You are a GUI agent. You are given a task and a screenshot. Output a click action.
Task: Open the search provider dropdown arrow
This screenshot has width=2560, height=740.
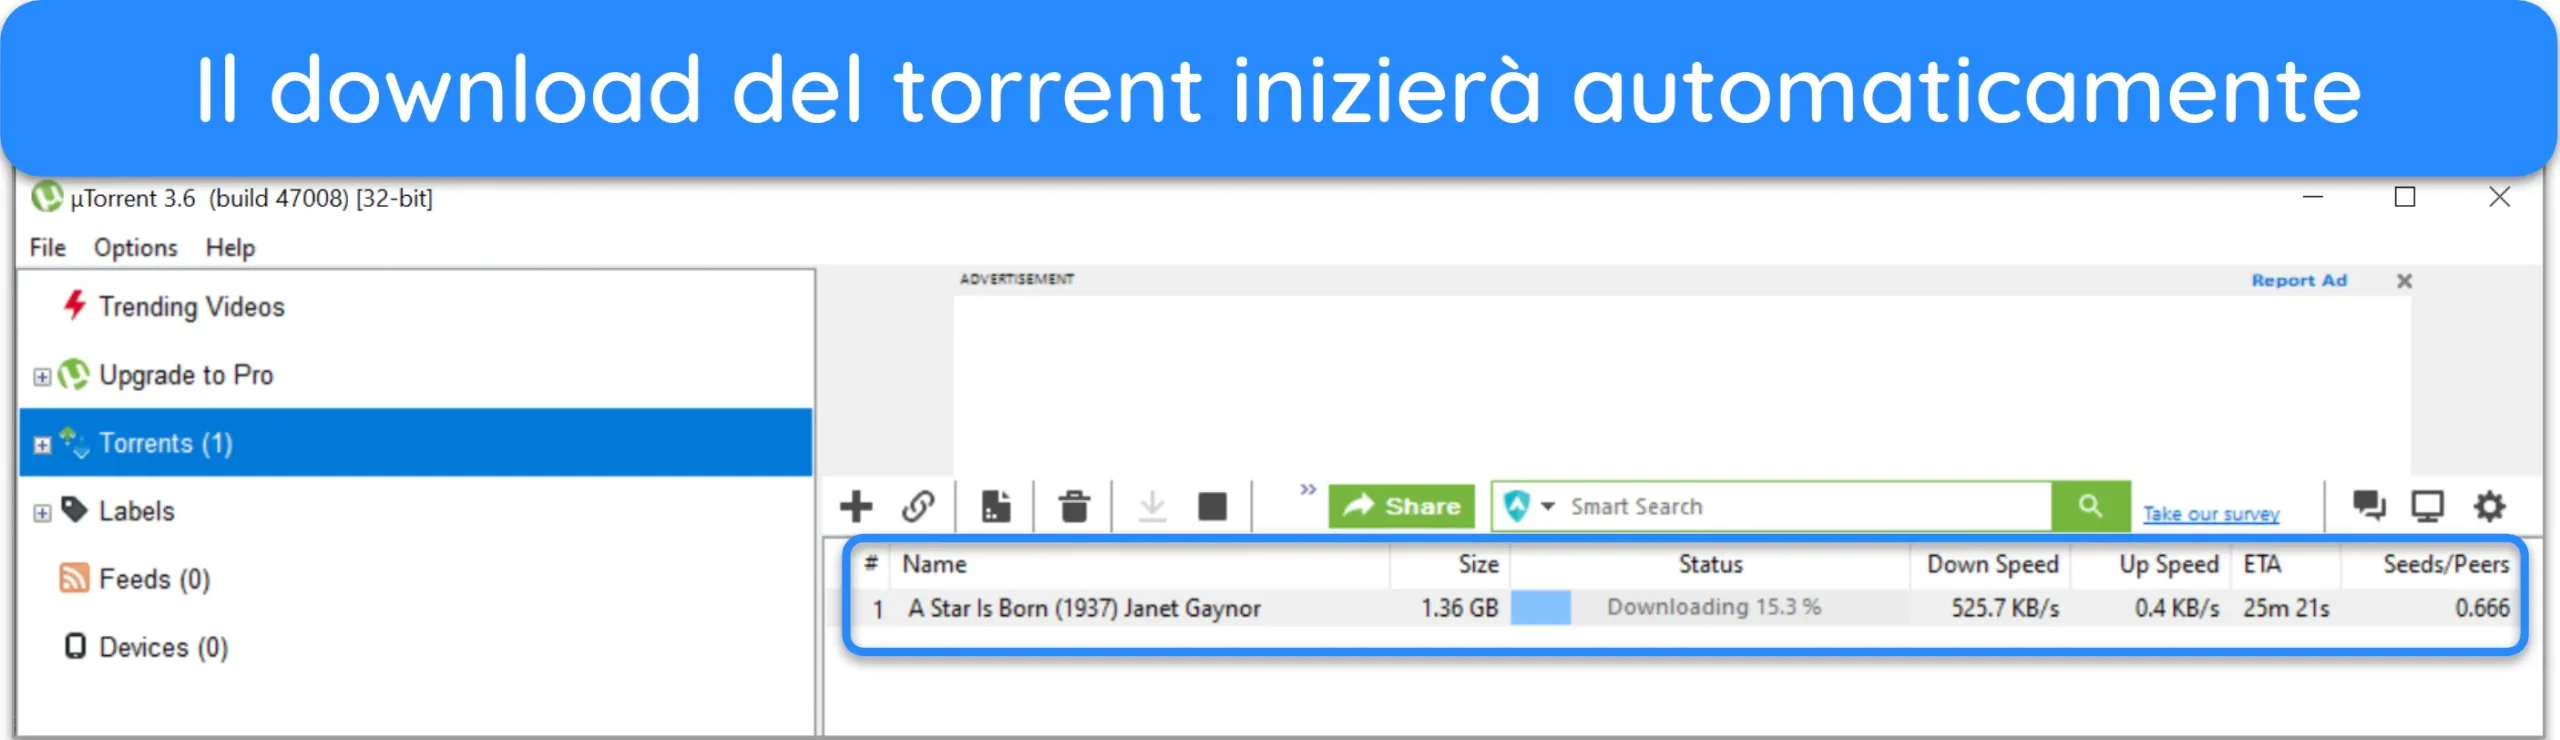tap(1548, 506)
